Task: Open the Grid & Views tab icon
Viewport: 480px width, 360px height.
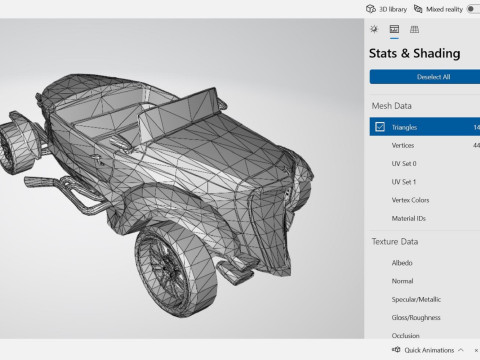Action: pos(414,29)
